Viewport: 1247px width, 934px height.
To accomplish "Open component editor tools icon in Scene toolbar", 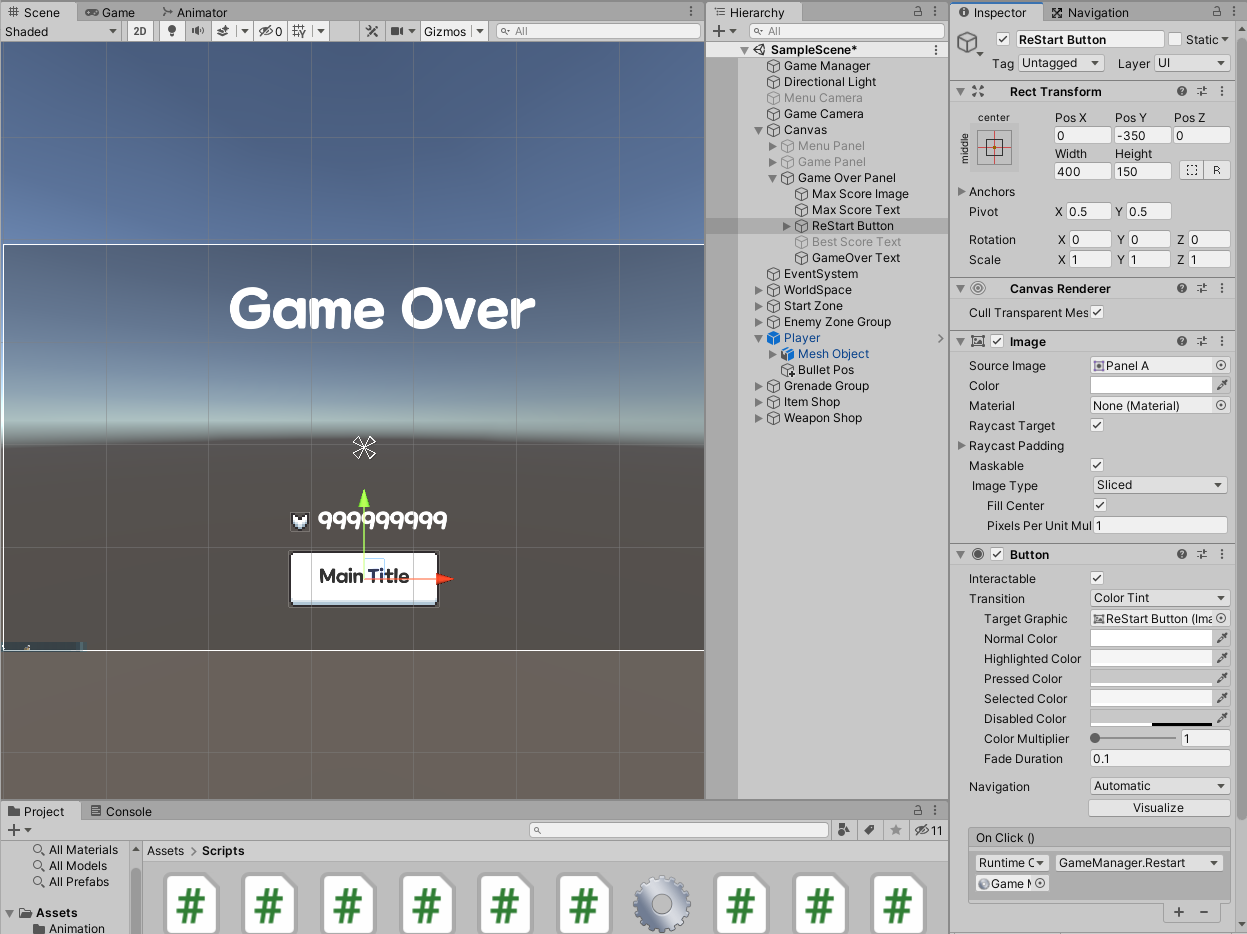I will click(x=371, y=31).
